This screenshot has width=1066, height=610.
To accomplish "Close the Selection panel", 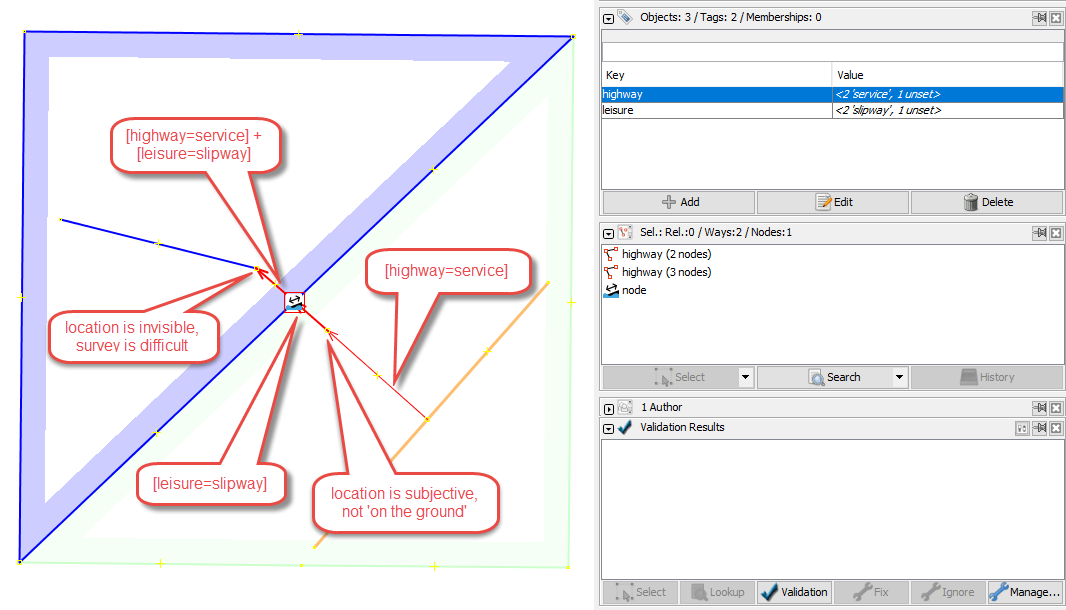I will 1056,233.
